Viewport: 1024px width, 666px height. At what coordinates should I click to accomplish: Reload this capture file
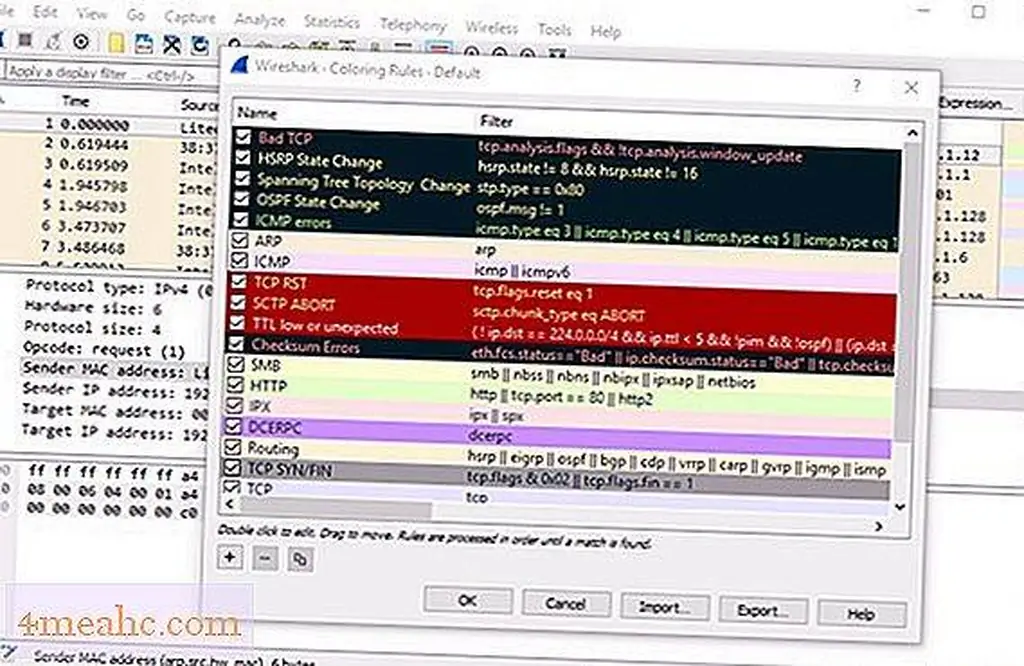click(200, 45)
